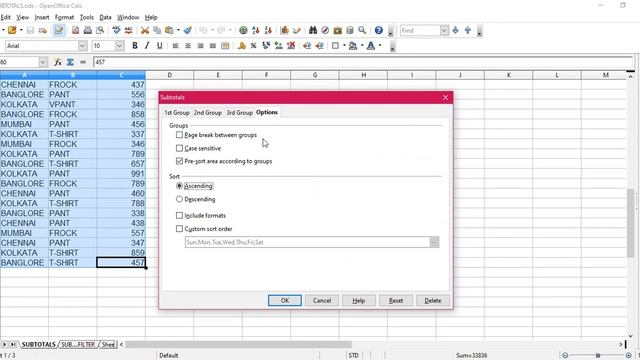Click Help button in Subtotals dialog
This screenshot has width=640, height=360.
point(359,300)
